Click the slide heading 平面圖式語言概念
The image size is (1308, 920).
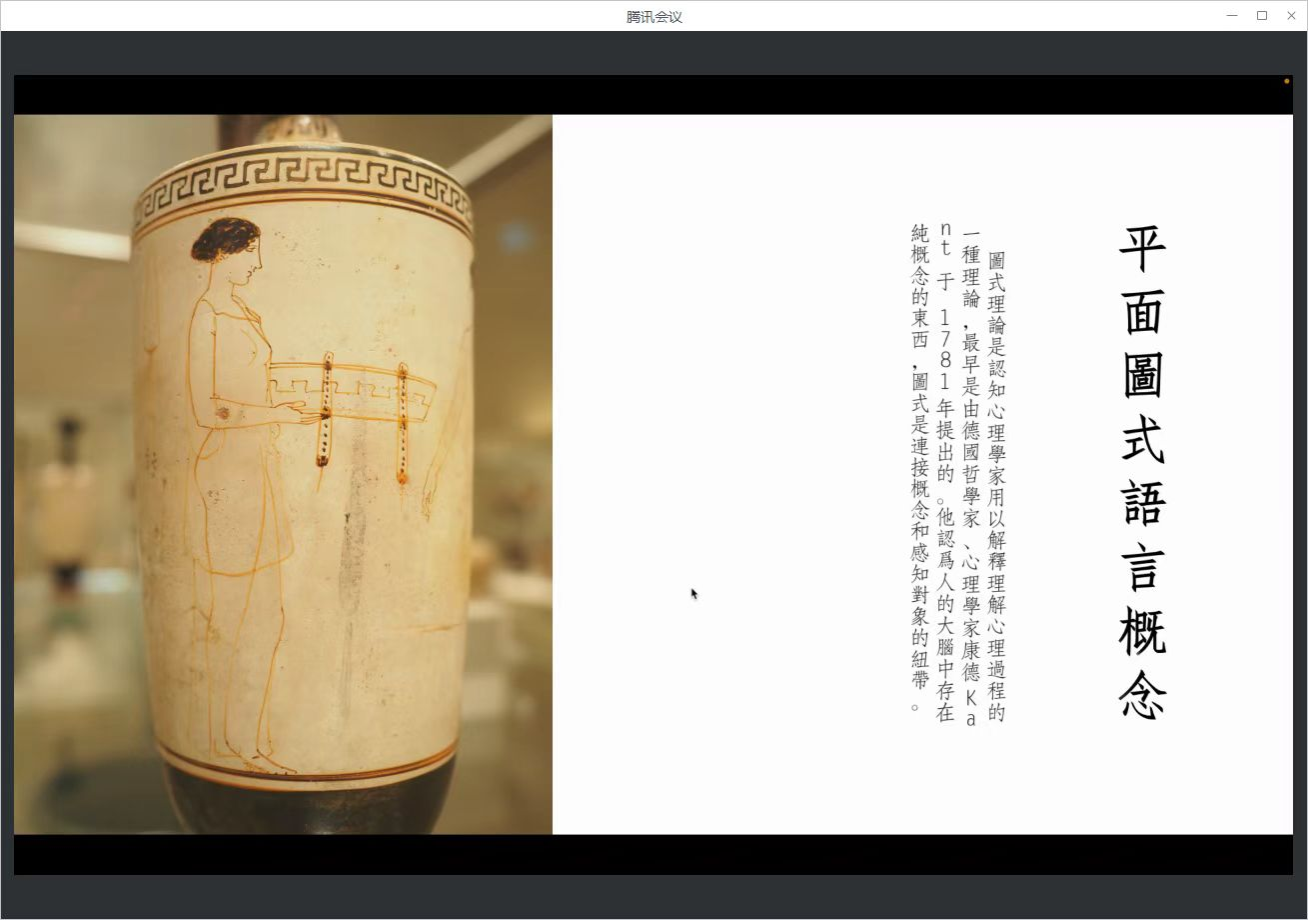[1142, 471]
